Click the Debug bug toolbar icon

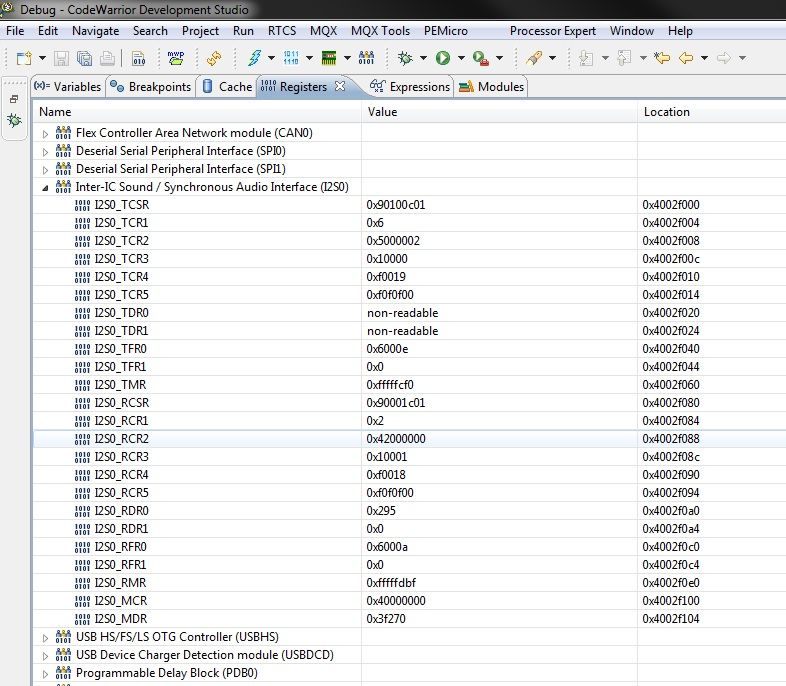[x=405, y=58]
